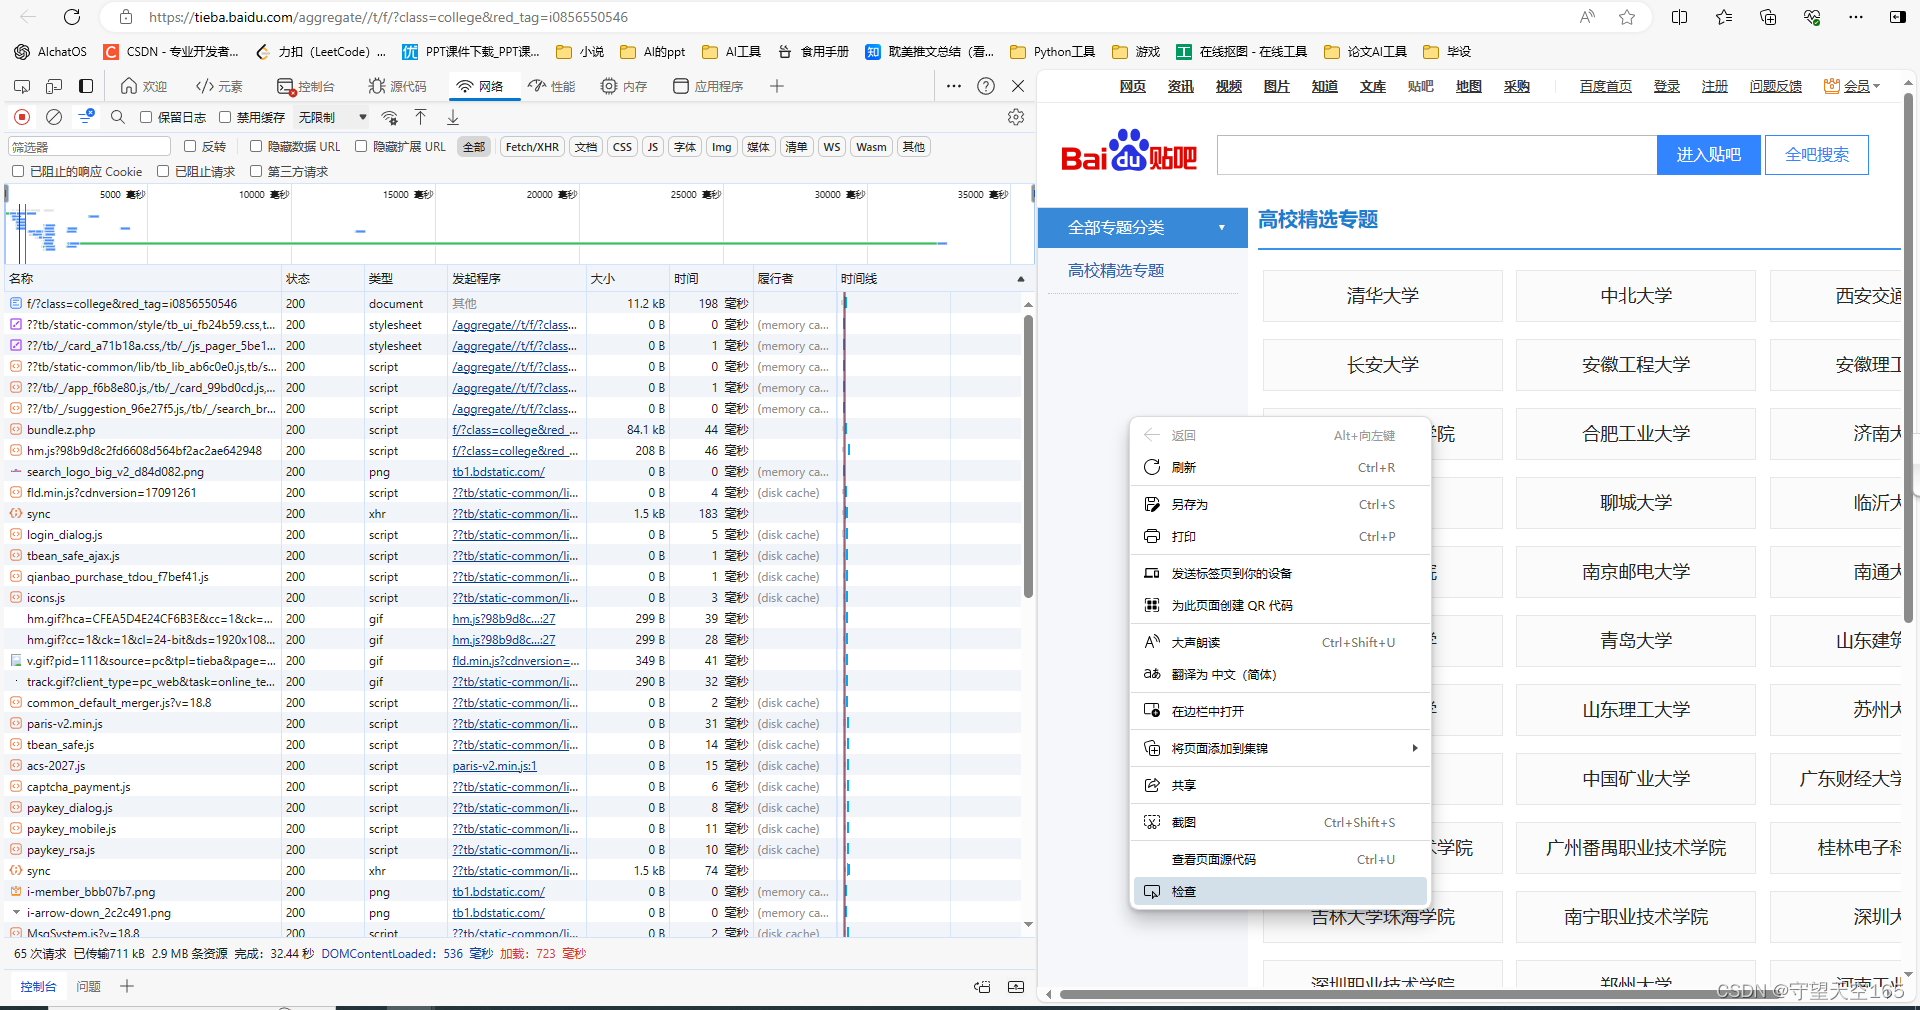Click the network request list vertical scrollbar
Image resolution: width=1920 pixels, height=1010 pixels.
click(1028, 455)
